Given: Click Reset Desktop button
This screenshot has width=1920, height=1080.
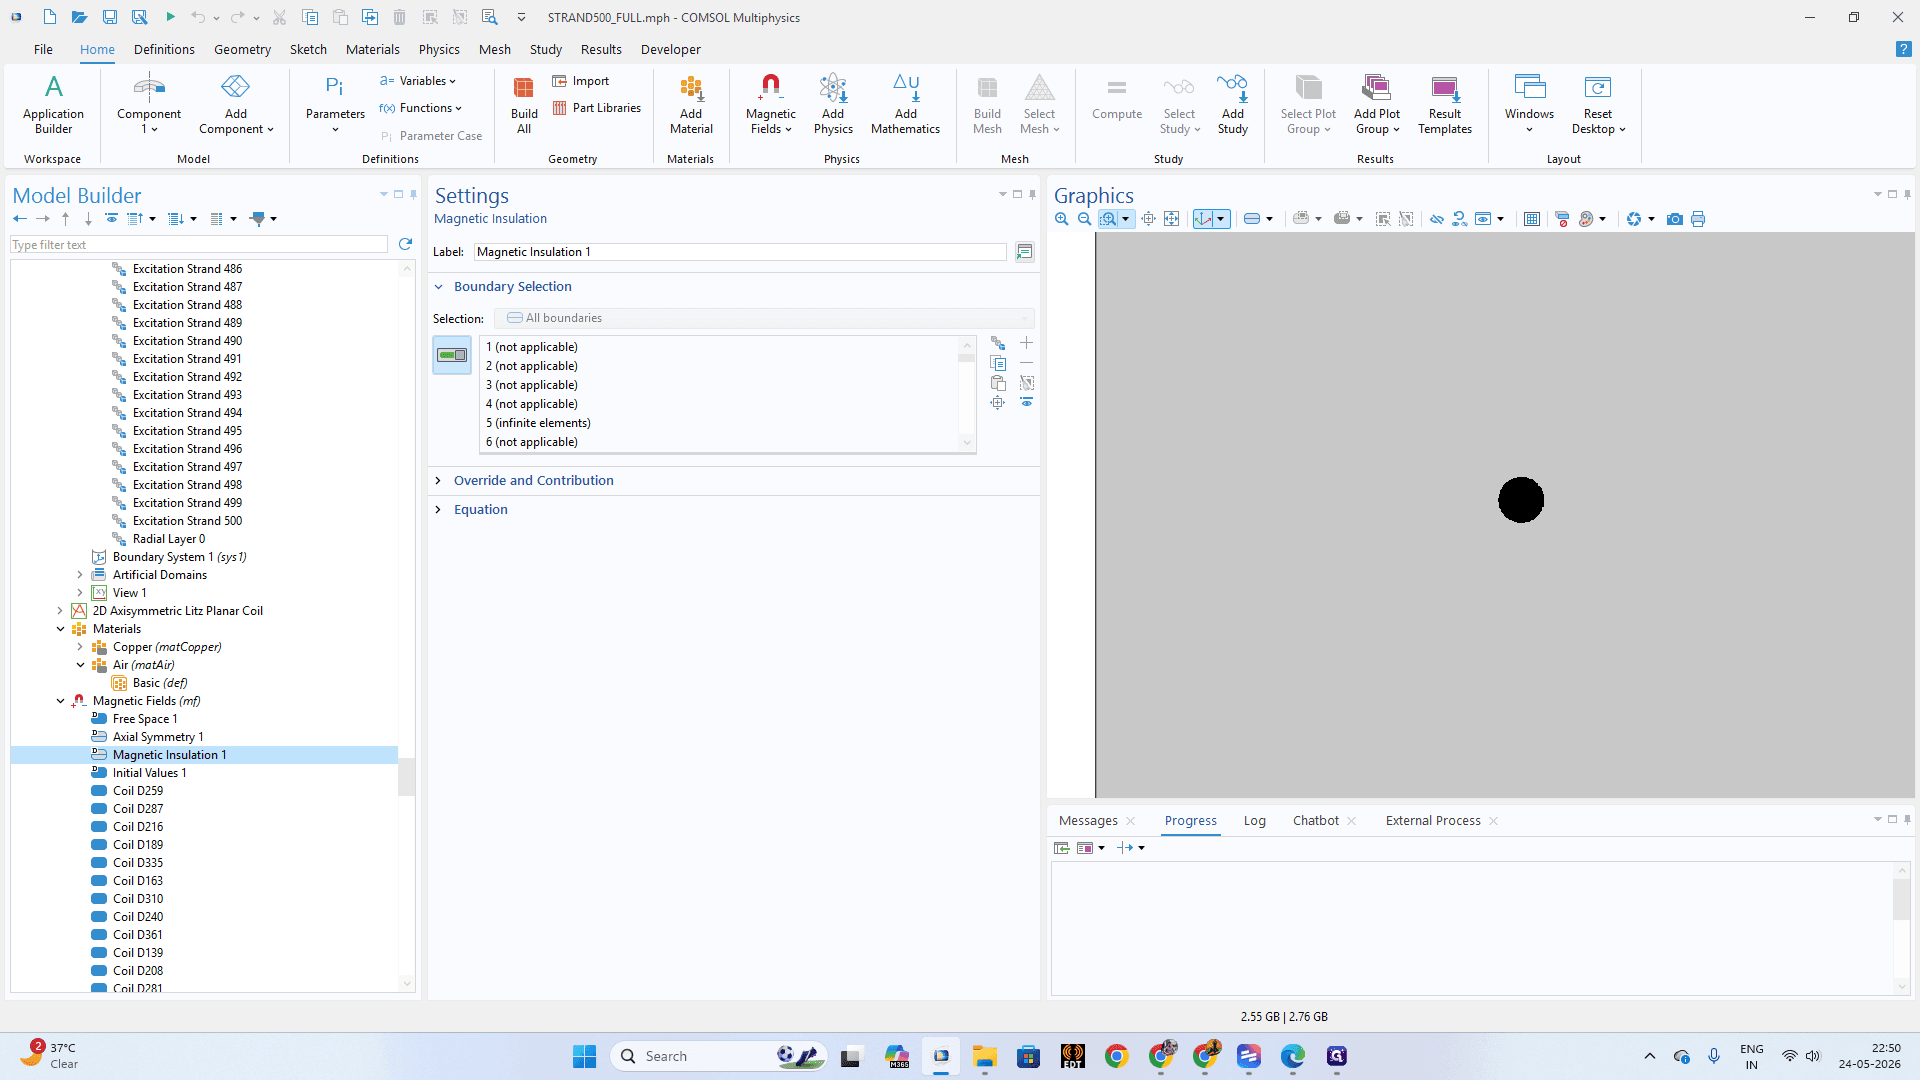Looking at the screenshot, I should (1597, 104).
